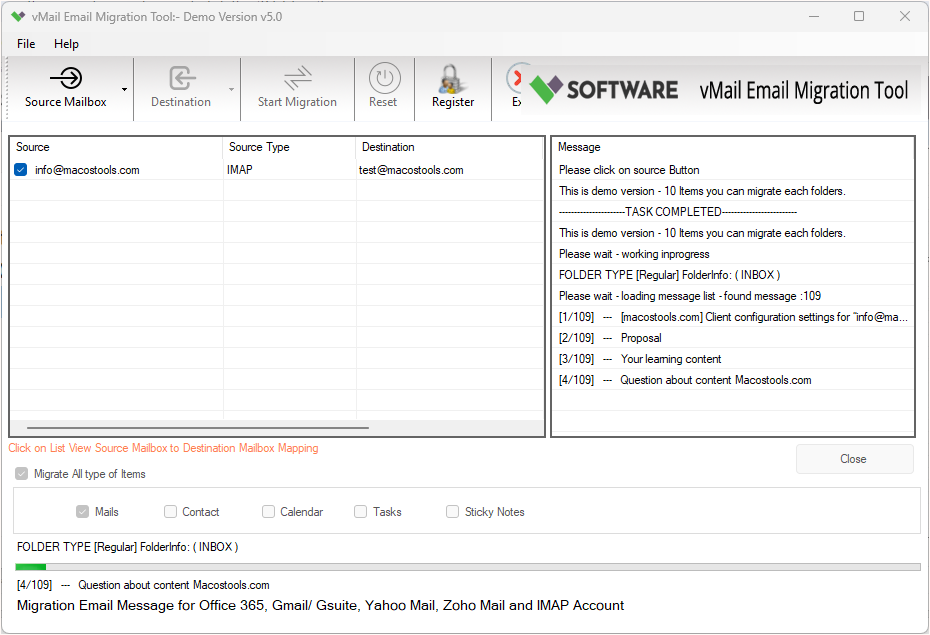The height and width of the screenshot is (635, 930).
Task: Click the Close button
Action: point(854,459)
